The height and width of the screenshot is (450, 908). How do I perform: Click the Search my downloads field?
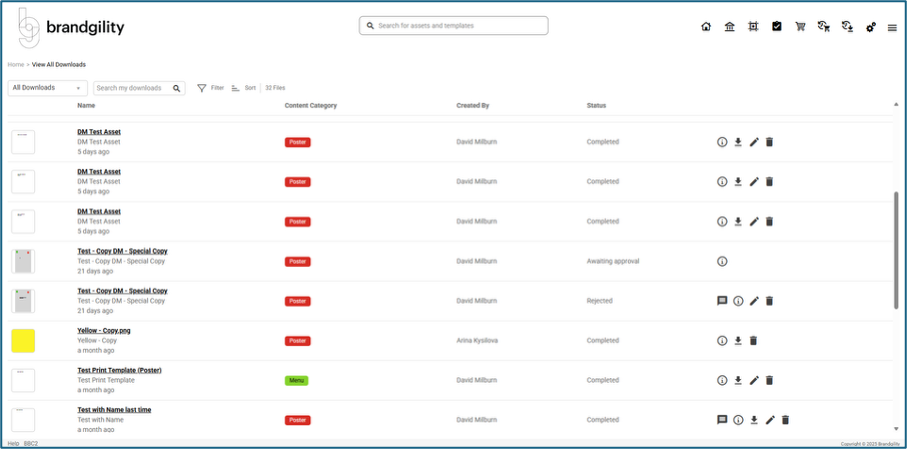click(x=133, y=88)
